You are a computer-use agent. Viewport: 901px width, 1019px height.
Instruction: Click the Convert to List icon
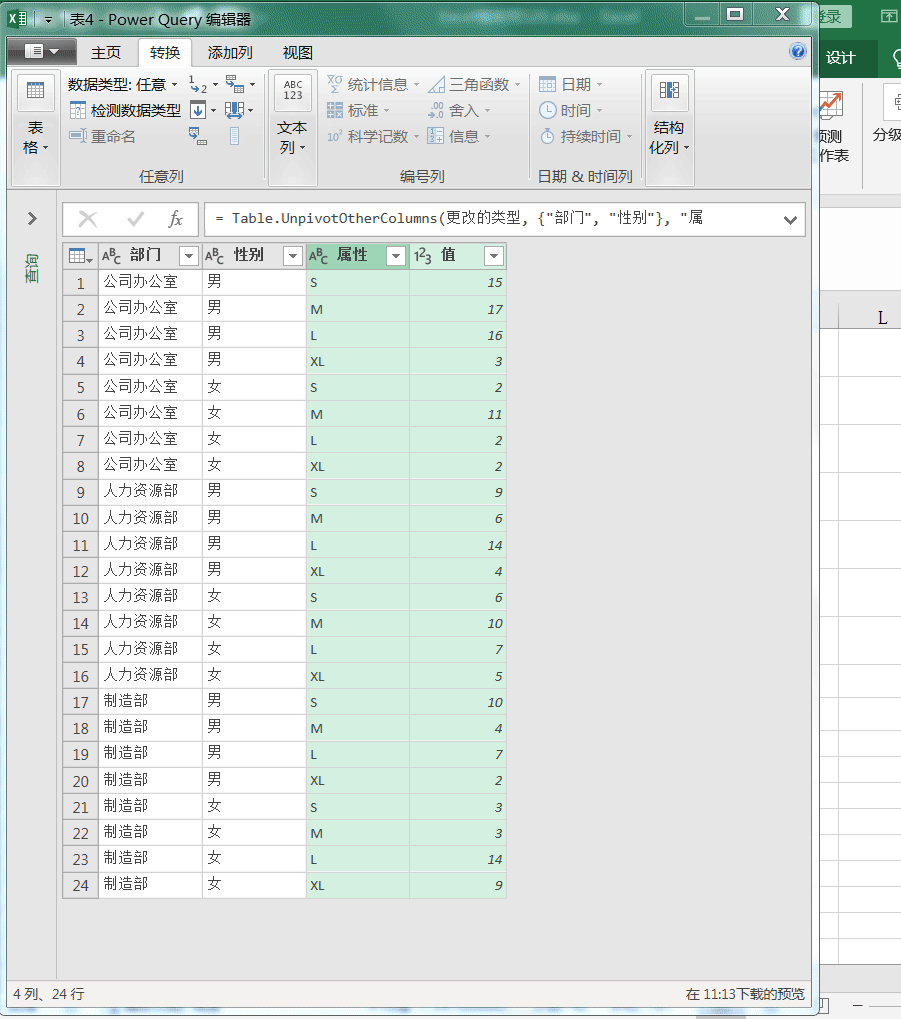click(x=235, y=136)
